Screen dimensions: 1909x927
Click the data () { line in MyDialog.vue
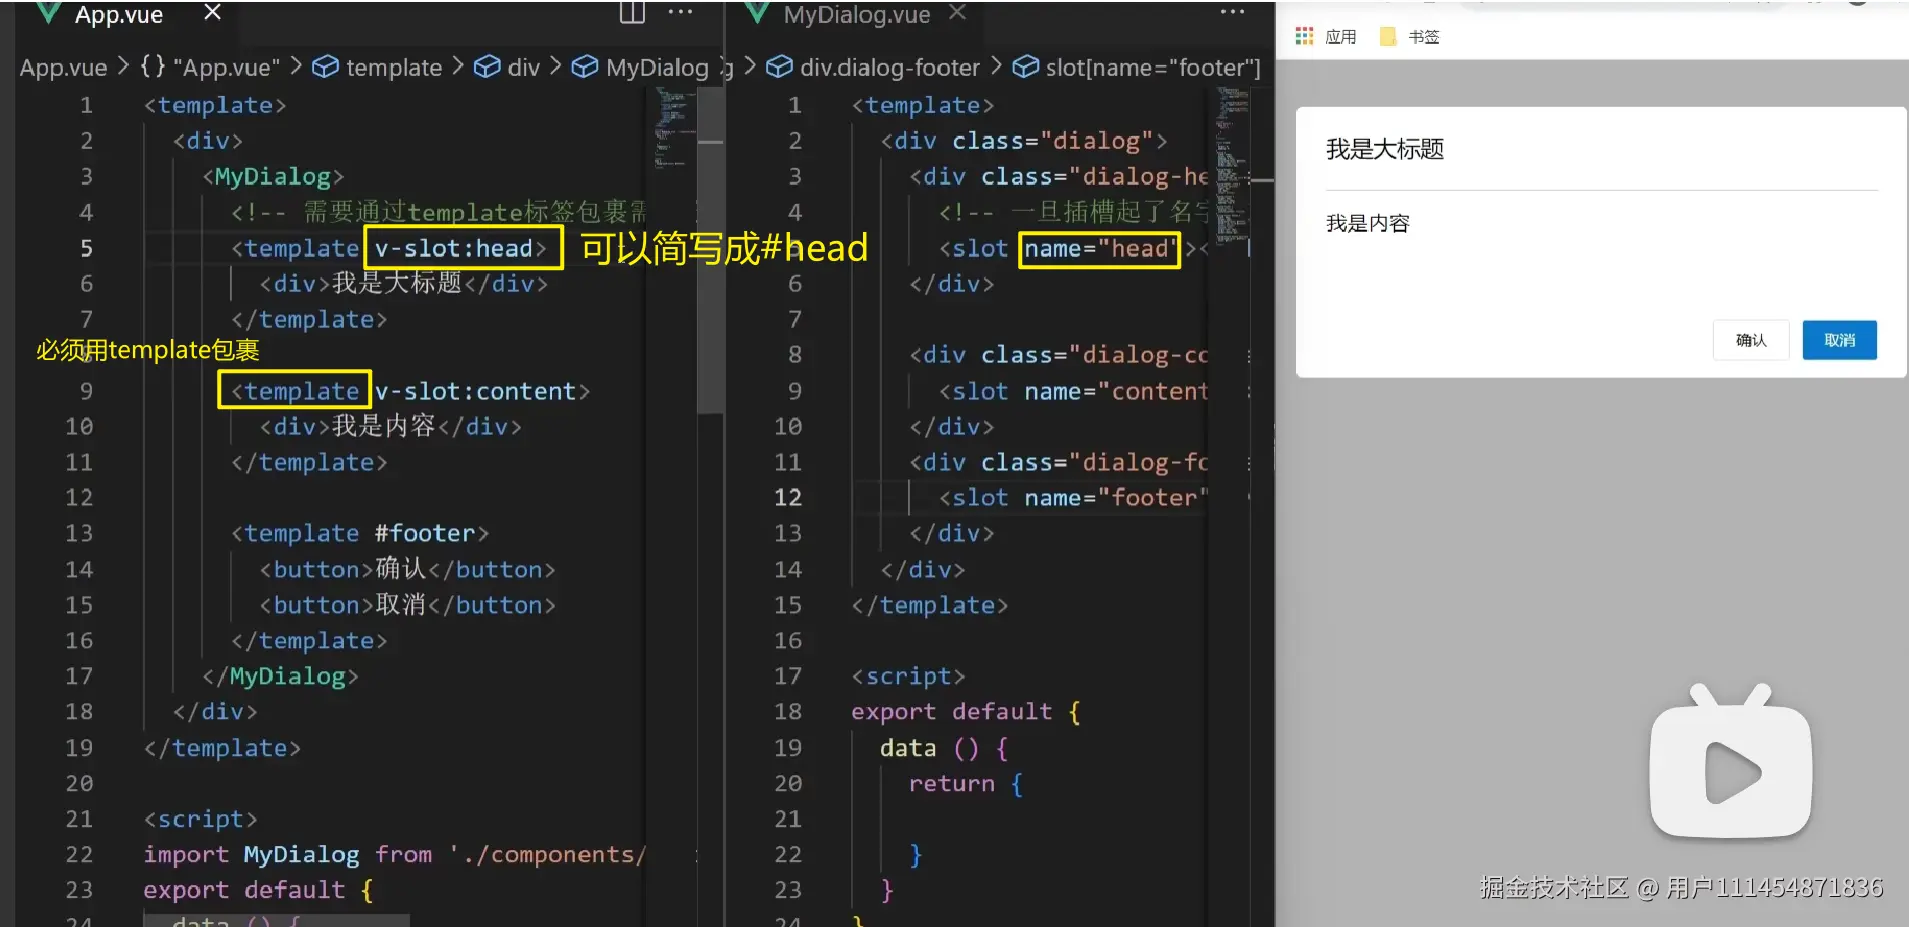point(944,748)
